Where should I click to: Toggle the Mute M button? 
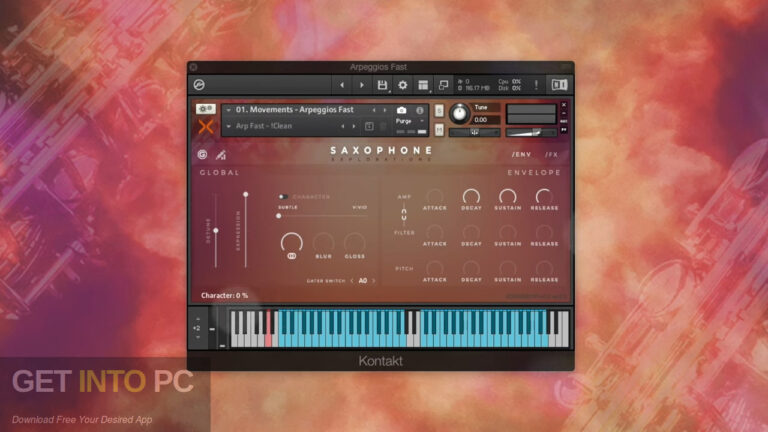coord(439,129)
